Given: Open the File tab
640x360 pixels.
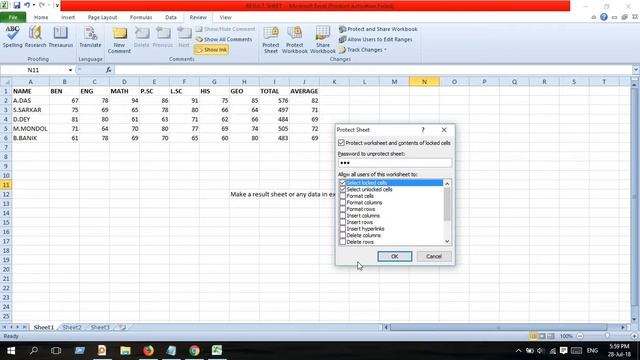Looking at the screenshot, I should pyautogui.click(x=13, y=18).
